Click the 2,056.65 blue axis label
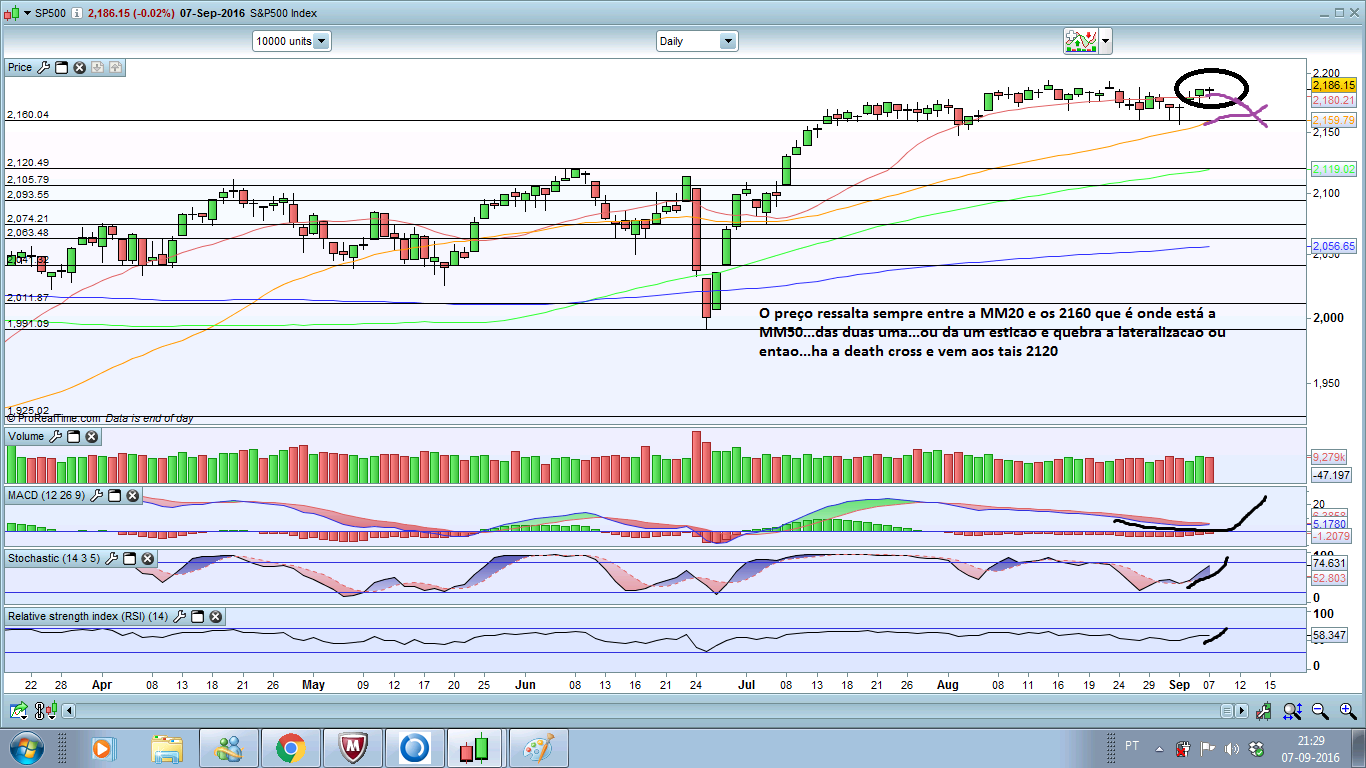The height and width of the screenshot is (768, 1366). (x=1333, y=245)
